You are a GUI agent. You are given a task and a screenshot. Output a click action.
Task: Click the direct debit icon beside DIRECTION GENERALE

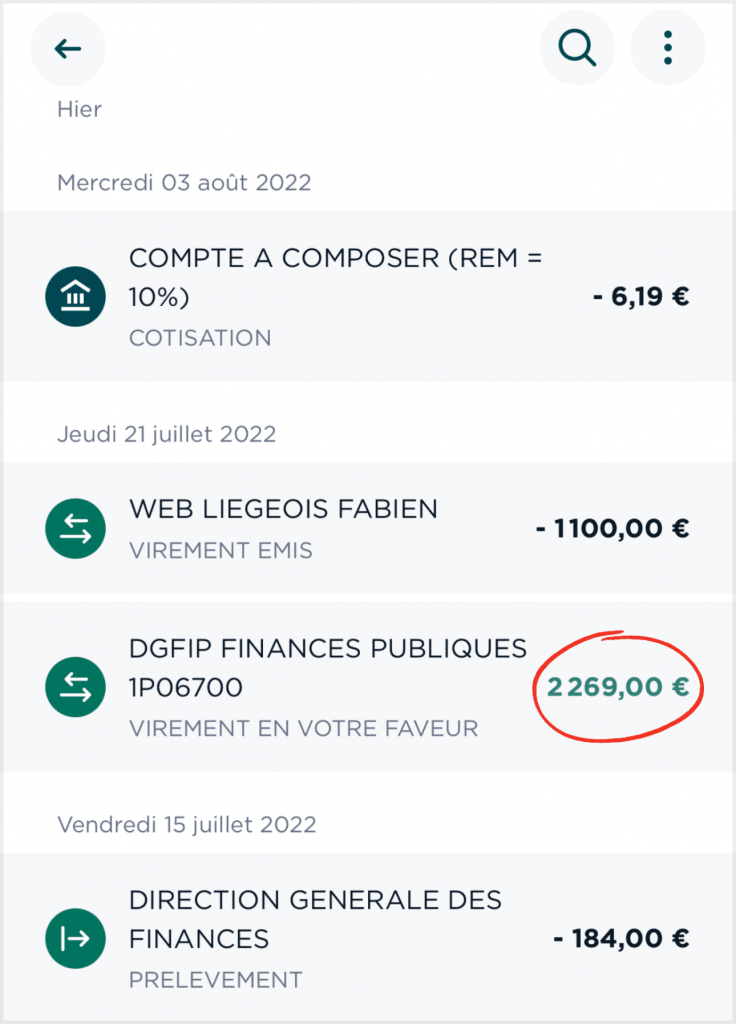[75, 939]
